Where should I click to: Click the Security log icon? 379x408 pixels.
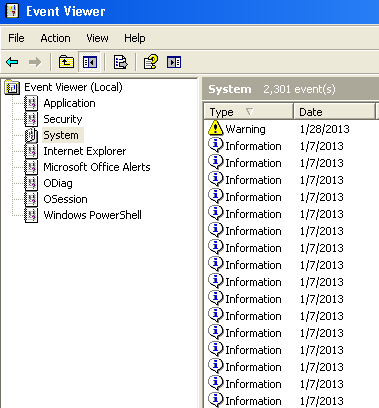tap(31, 119)
